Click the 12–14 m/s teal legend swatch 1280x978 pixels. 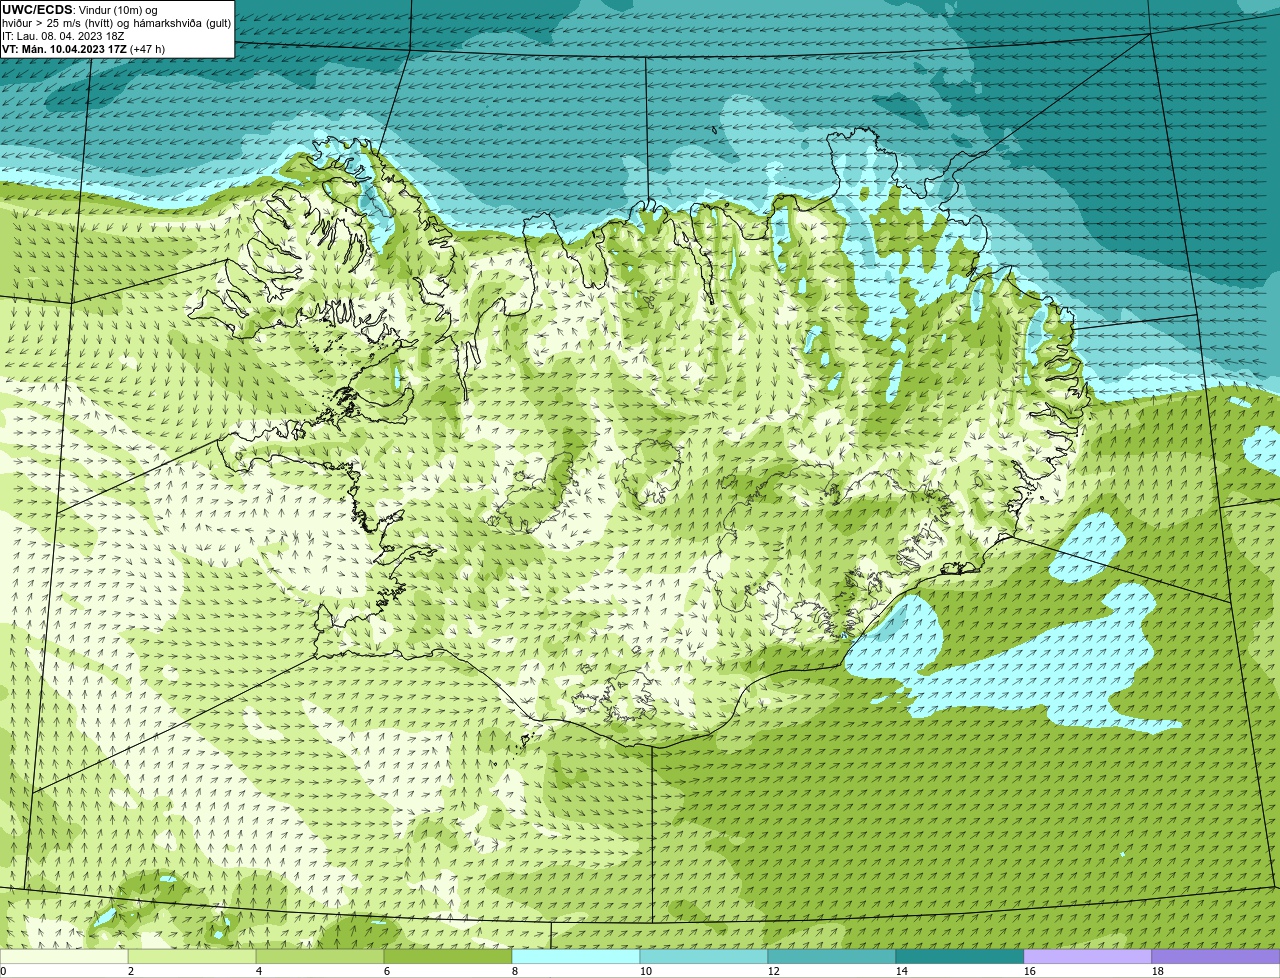click(x=832, y=956)
